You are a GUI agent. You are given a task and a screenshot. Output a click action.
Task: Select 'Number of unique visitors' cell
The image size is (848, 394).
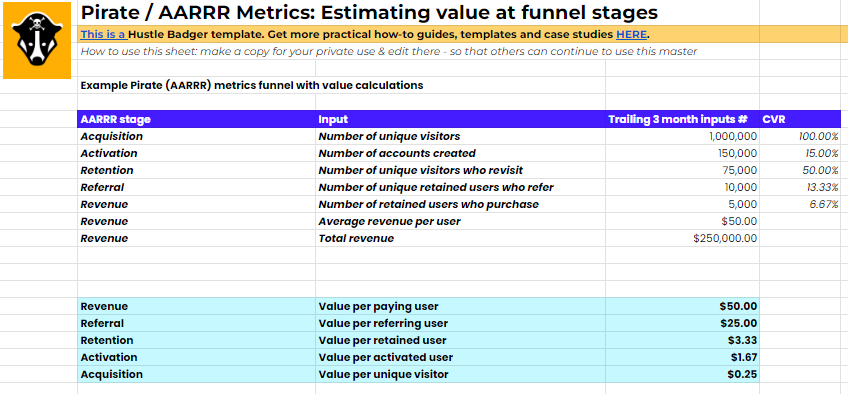[x=461, y=136]
